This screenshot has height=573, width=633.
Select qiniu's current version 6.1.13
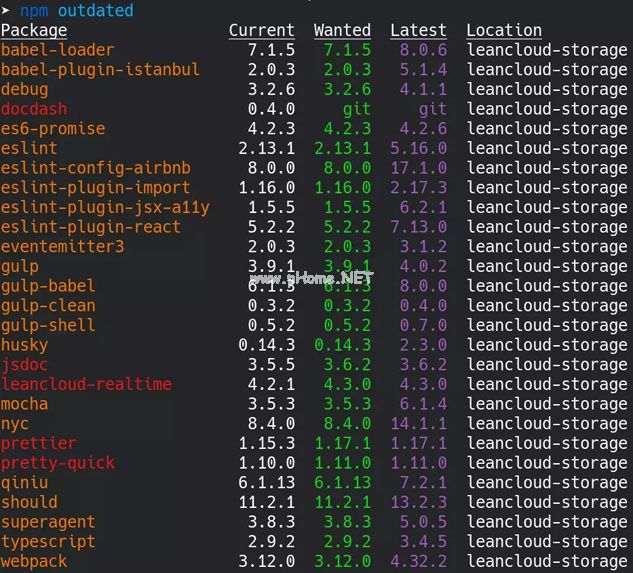(266, 482)
